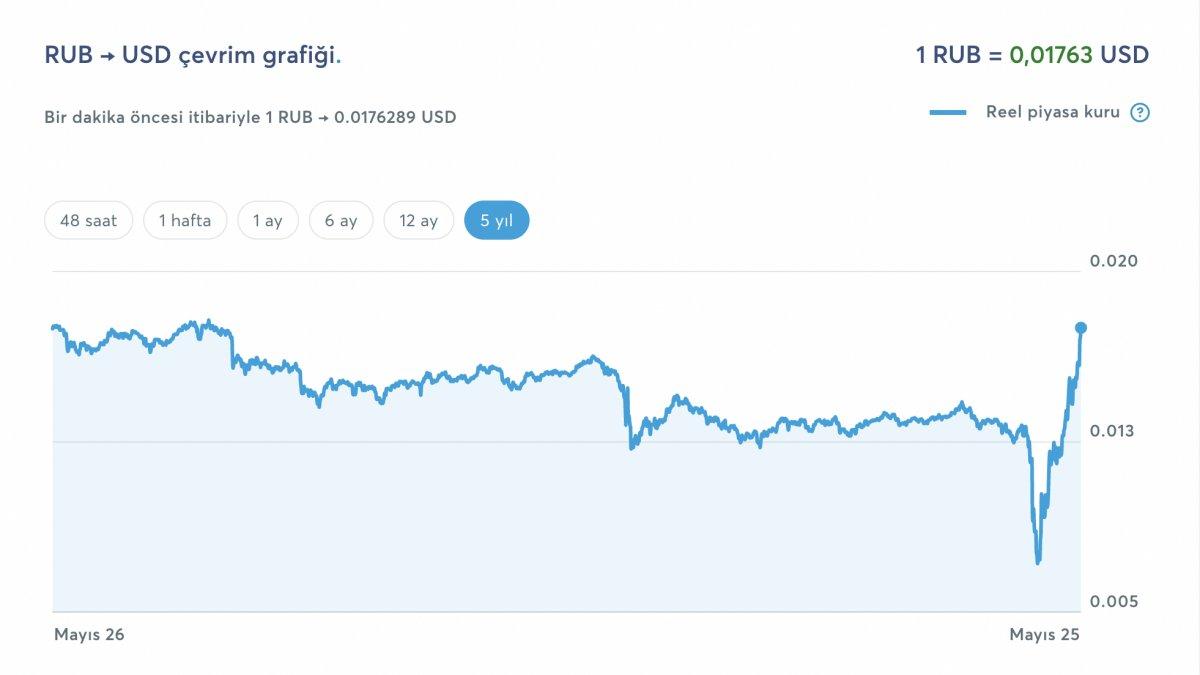
Task: Click the 1 RUB = 0,01763 USD rate
Action: coord(1034,56)
